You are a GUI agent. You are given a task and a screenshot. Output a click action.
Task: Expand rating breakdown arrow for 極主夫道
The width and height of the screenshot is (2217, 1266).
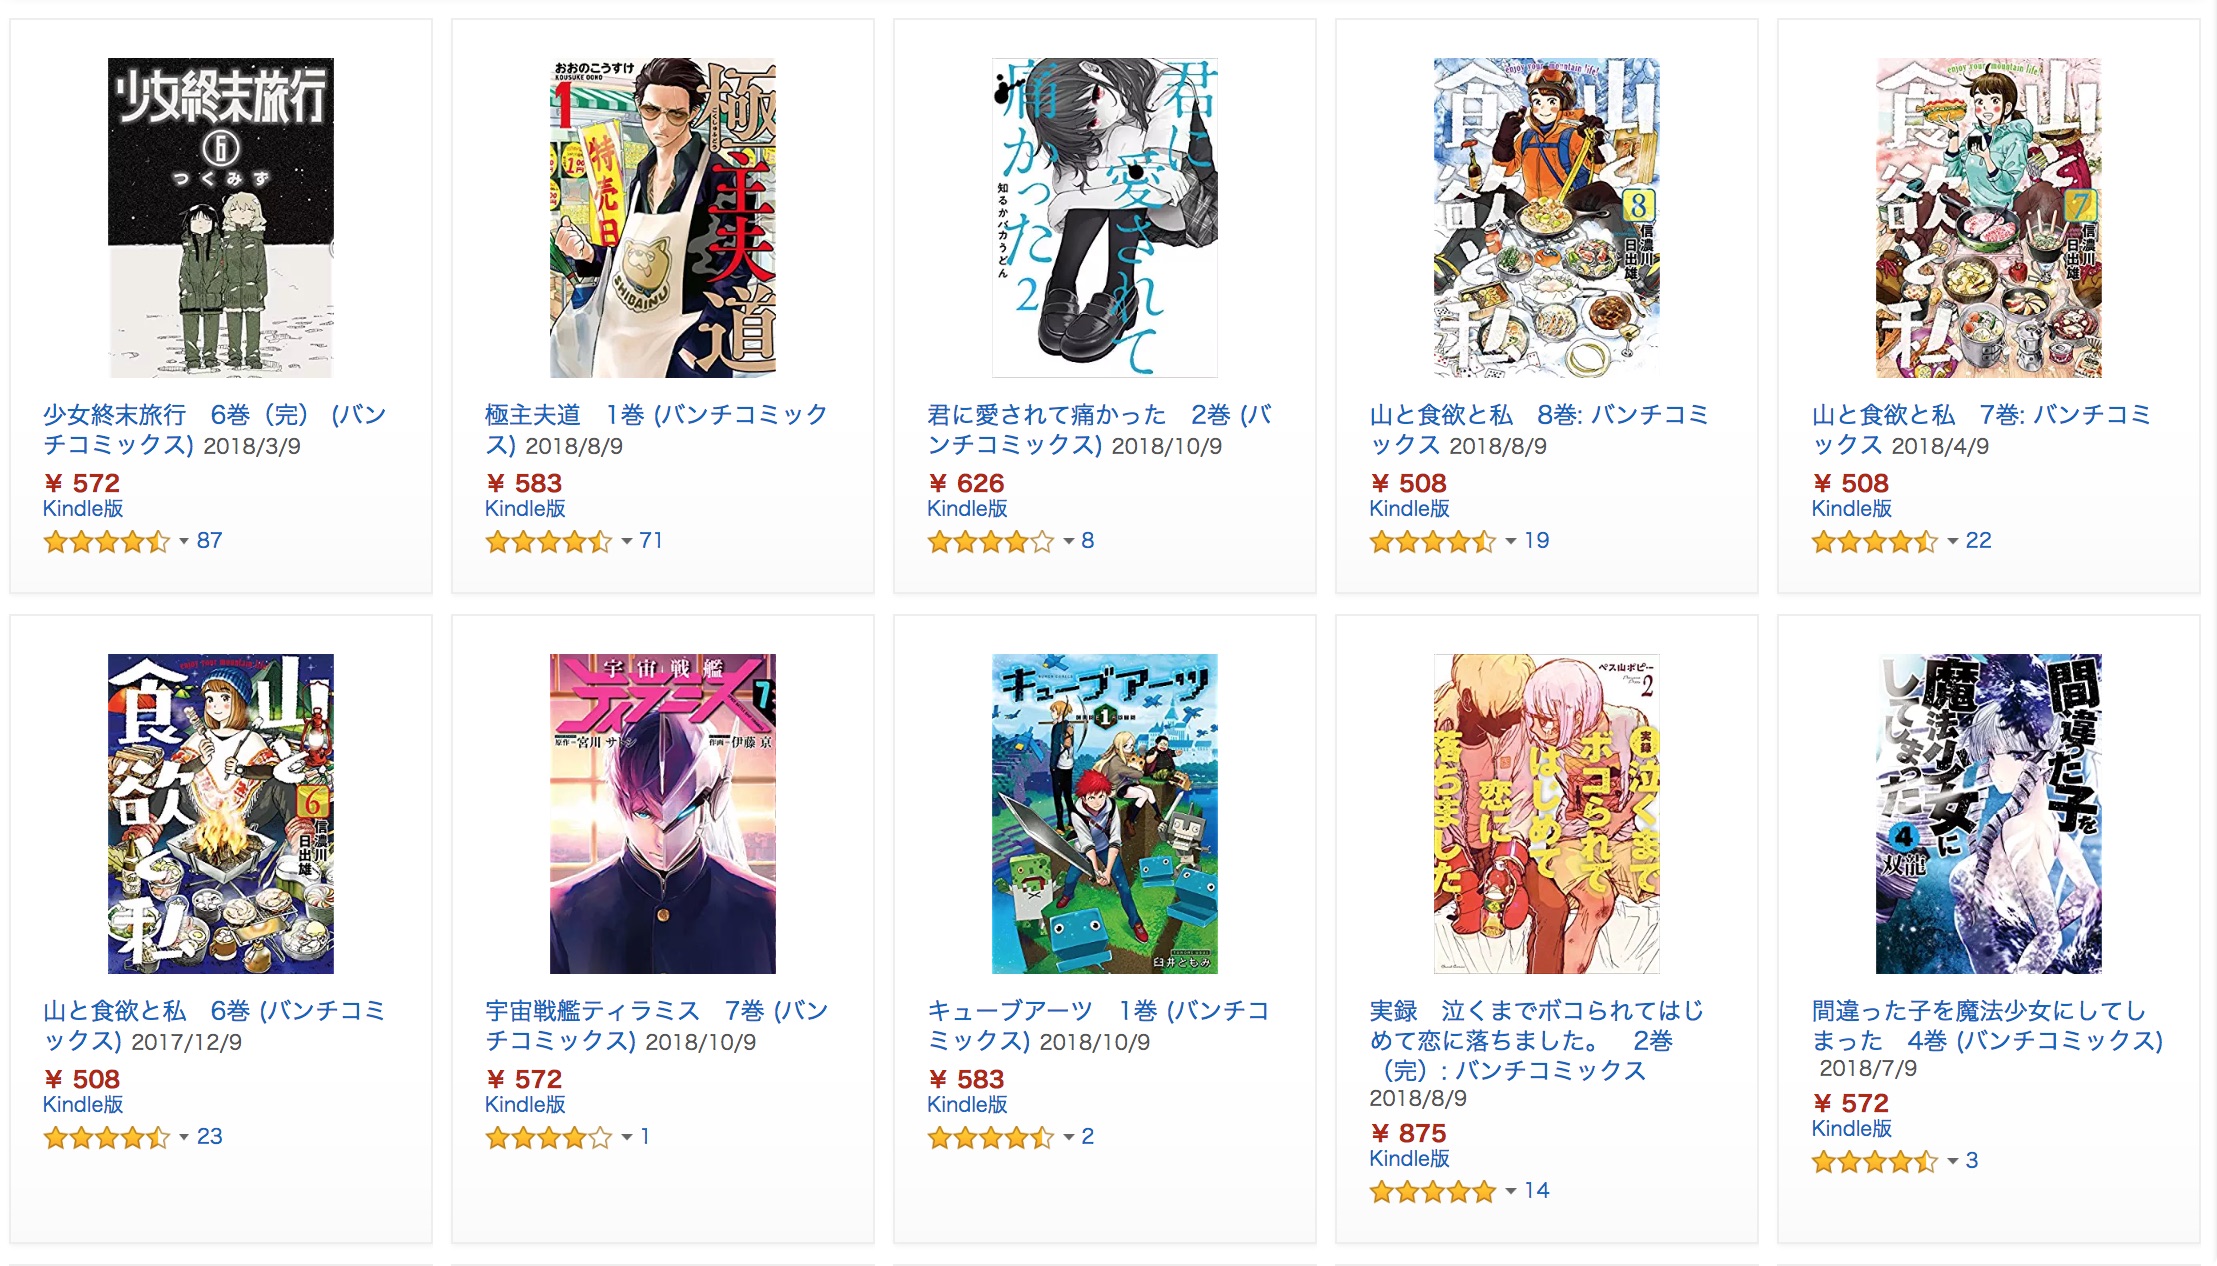click(x=627, y=541)
